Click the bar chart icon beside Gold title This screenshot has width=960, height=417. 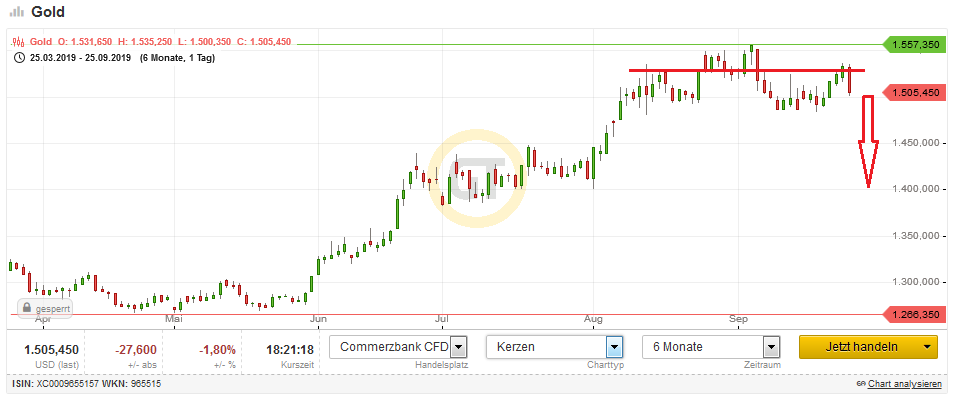click(x=16, y=11)
